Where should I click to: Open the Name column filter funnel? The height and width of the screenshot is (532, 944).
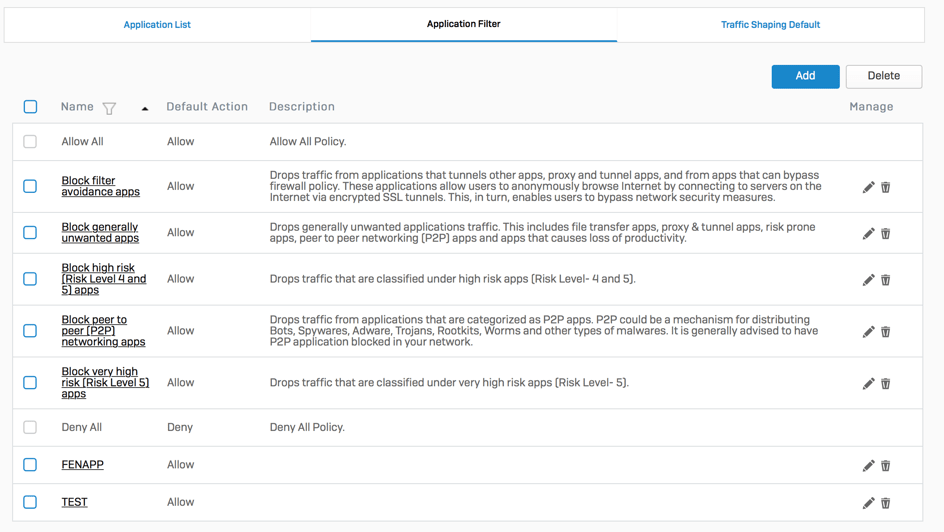coord(109,108)
